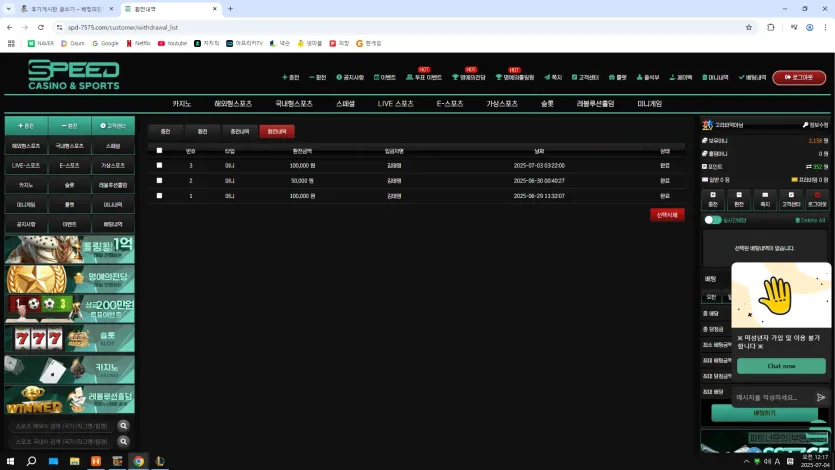Open 베팅내역 with checkmark in top header
Screen dimensions: 835x470
click(x=752, y=77)
